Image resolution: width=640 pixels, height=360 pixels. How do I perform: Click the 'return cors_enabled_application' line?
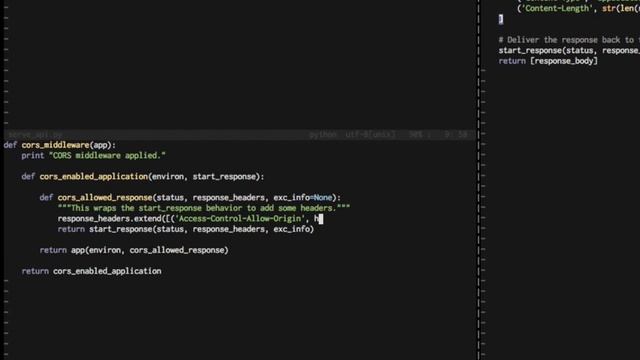(91, 271)
